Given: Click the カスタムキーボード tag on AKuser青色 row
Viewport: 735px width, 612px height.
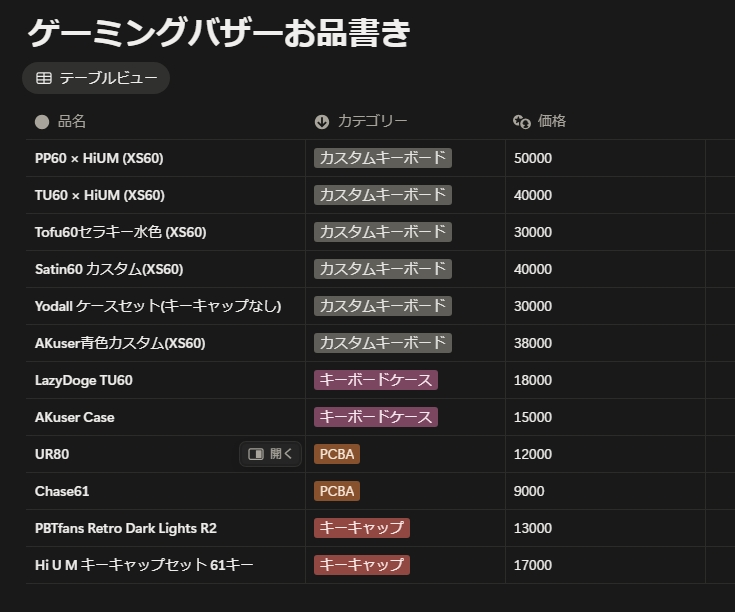Looking at the screenshot, I should pyautogui.click(x=383, y=343).
